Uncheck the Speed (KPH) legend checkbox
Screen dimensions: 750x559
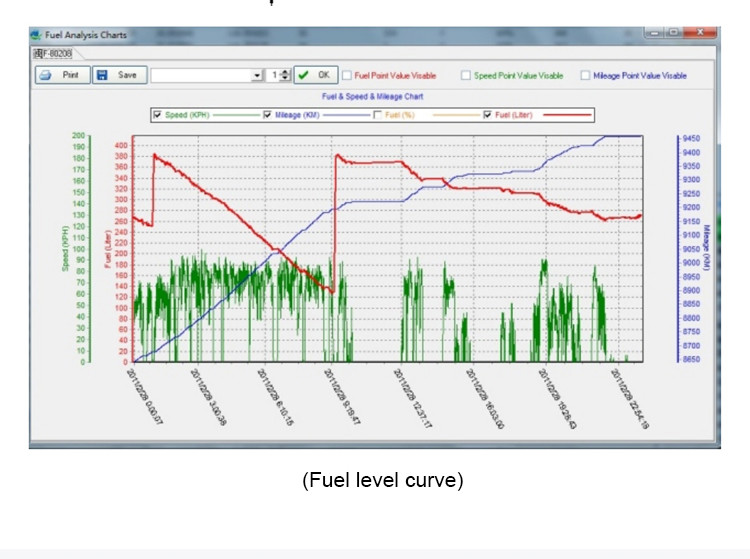tap(157, 115)
